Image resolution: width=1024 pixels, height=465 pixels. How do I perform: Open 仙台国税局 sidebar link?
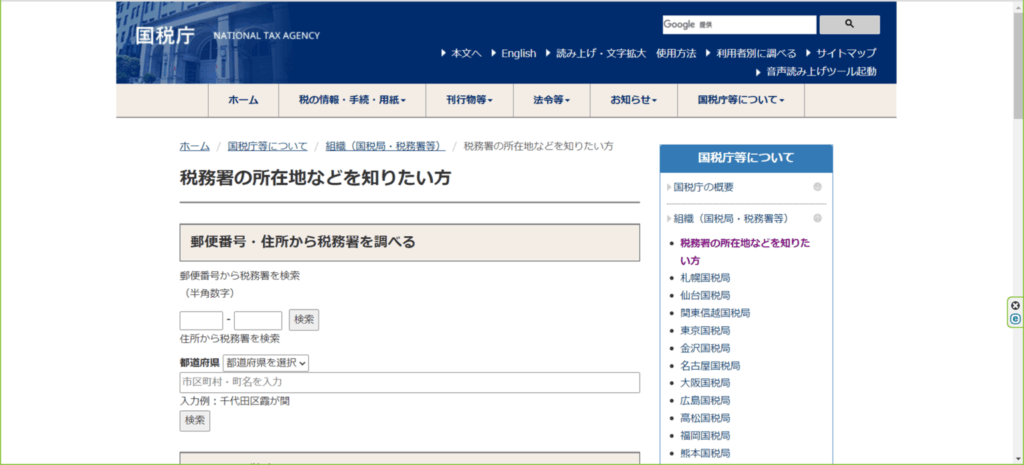coord(705,295)
